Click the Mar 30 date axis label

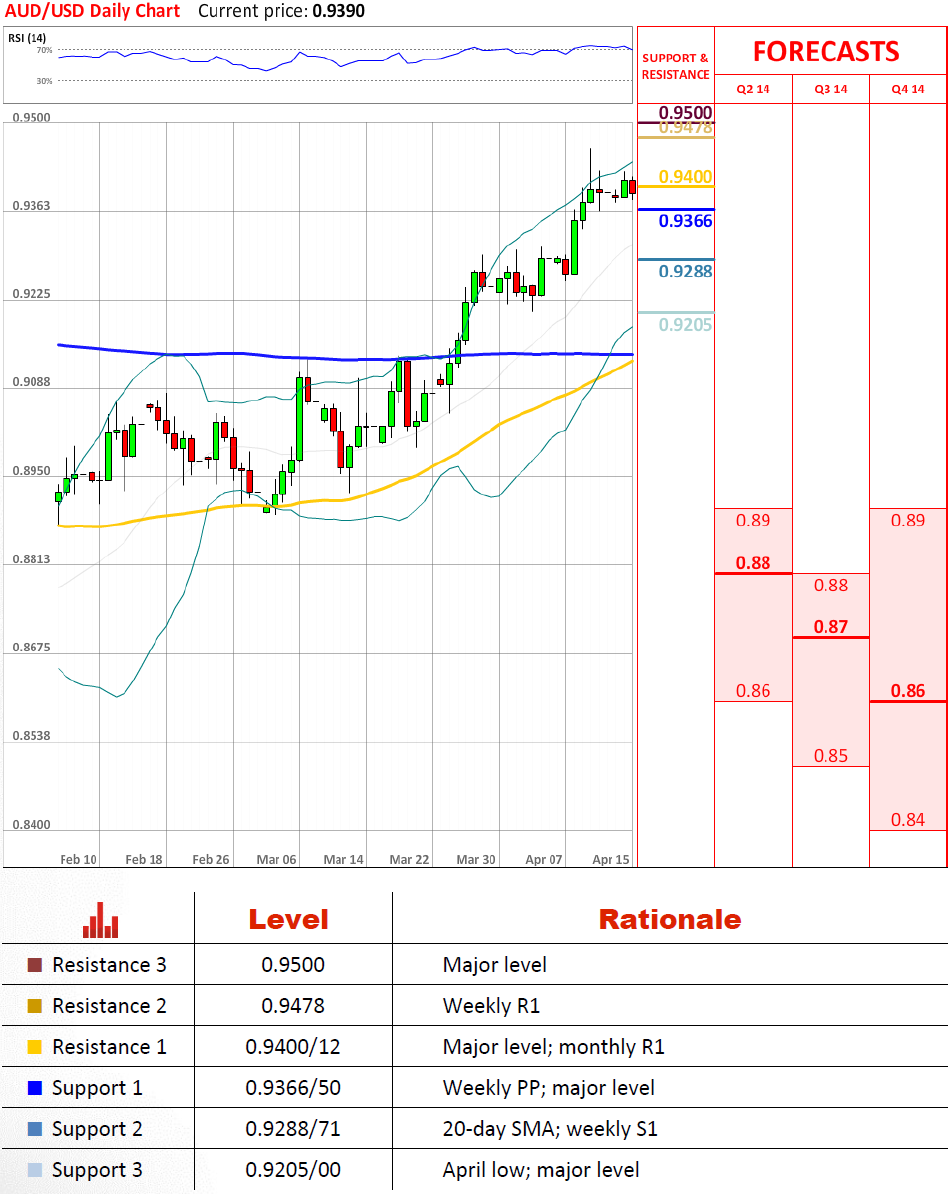tap(475, 860)
